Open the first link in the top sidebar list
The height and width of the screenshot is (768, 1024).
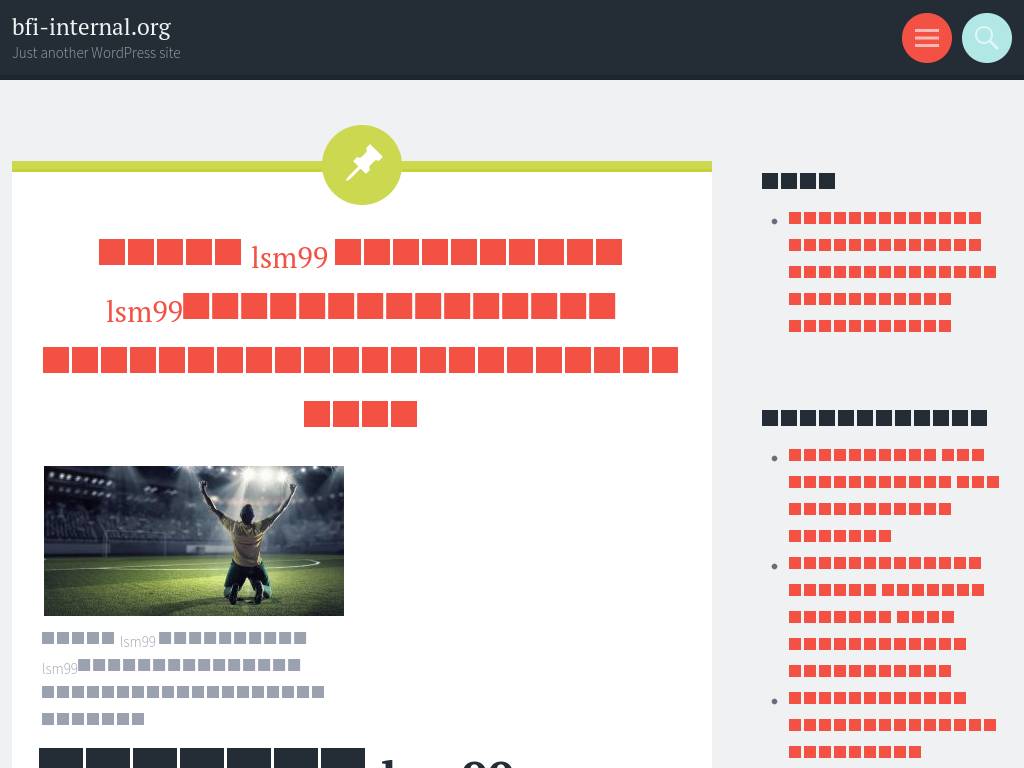click(x=892, y=272)
